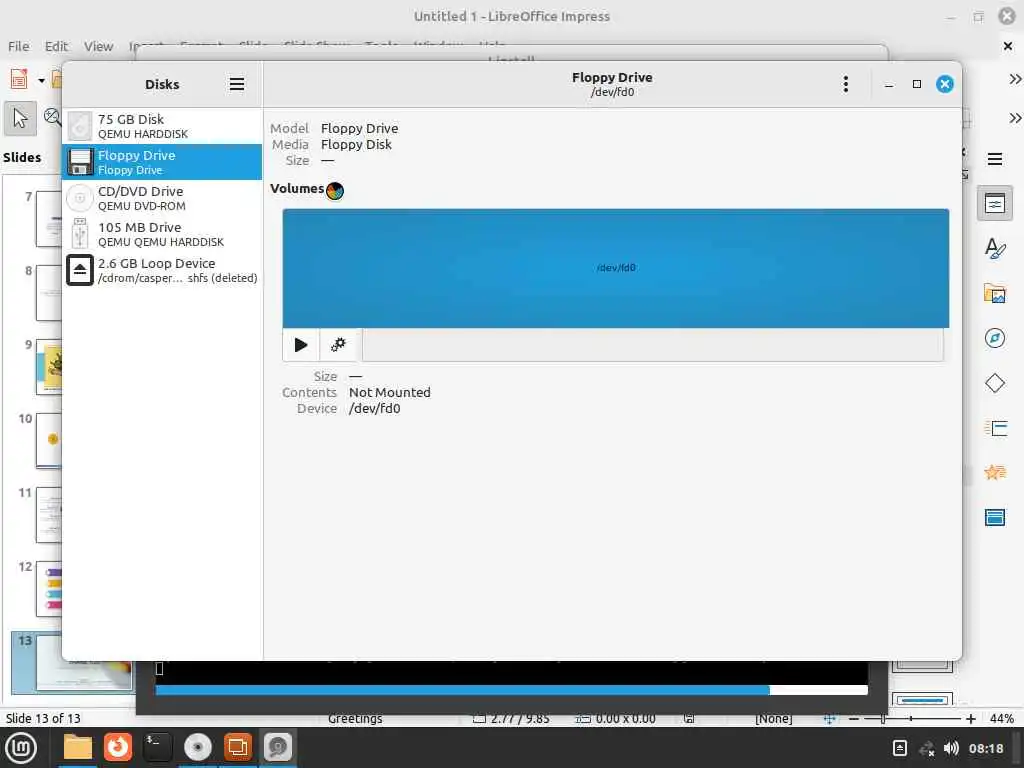Viewport: 1024px width, 768px height.
Task: Open the Edit menu in Impress
Action: (56, 46)
